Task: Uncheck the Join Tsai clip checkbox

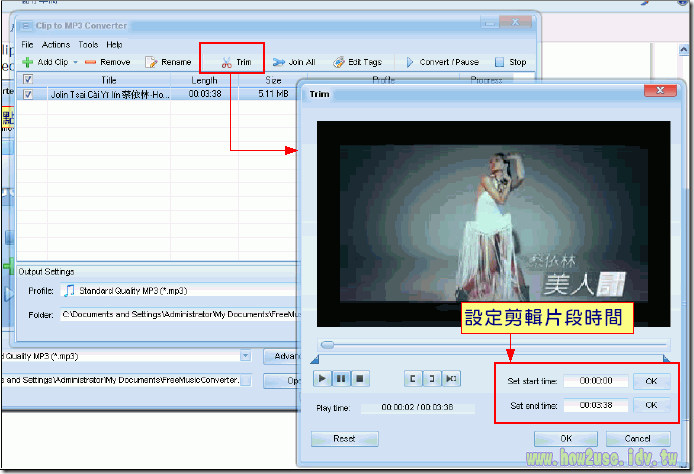Action: pyautogui.click(x=28, y=94)
